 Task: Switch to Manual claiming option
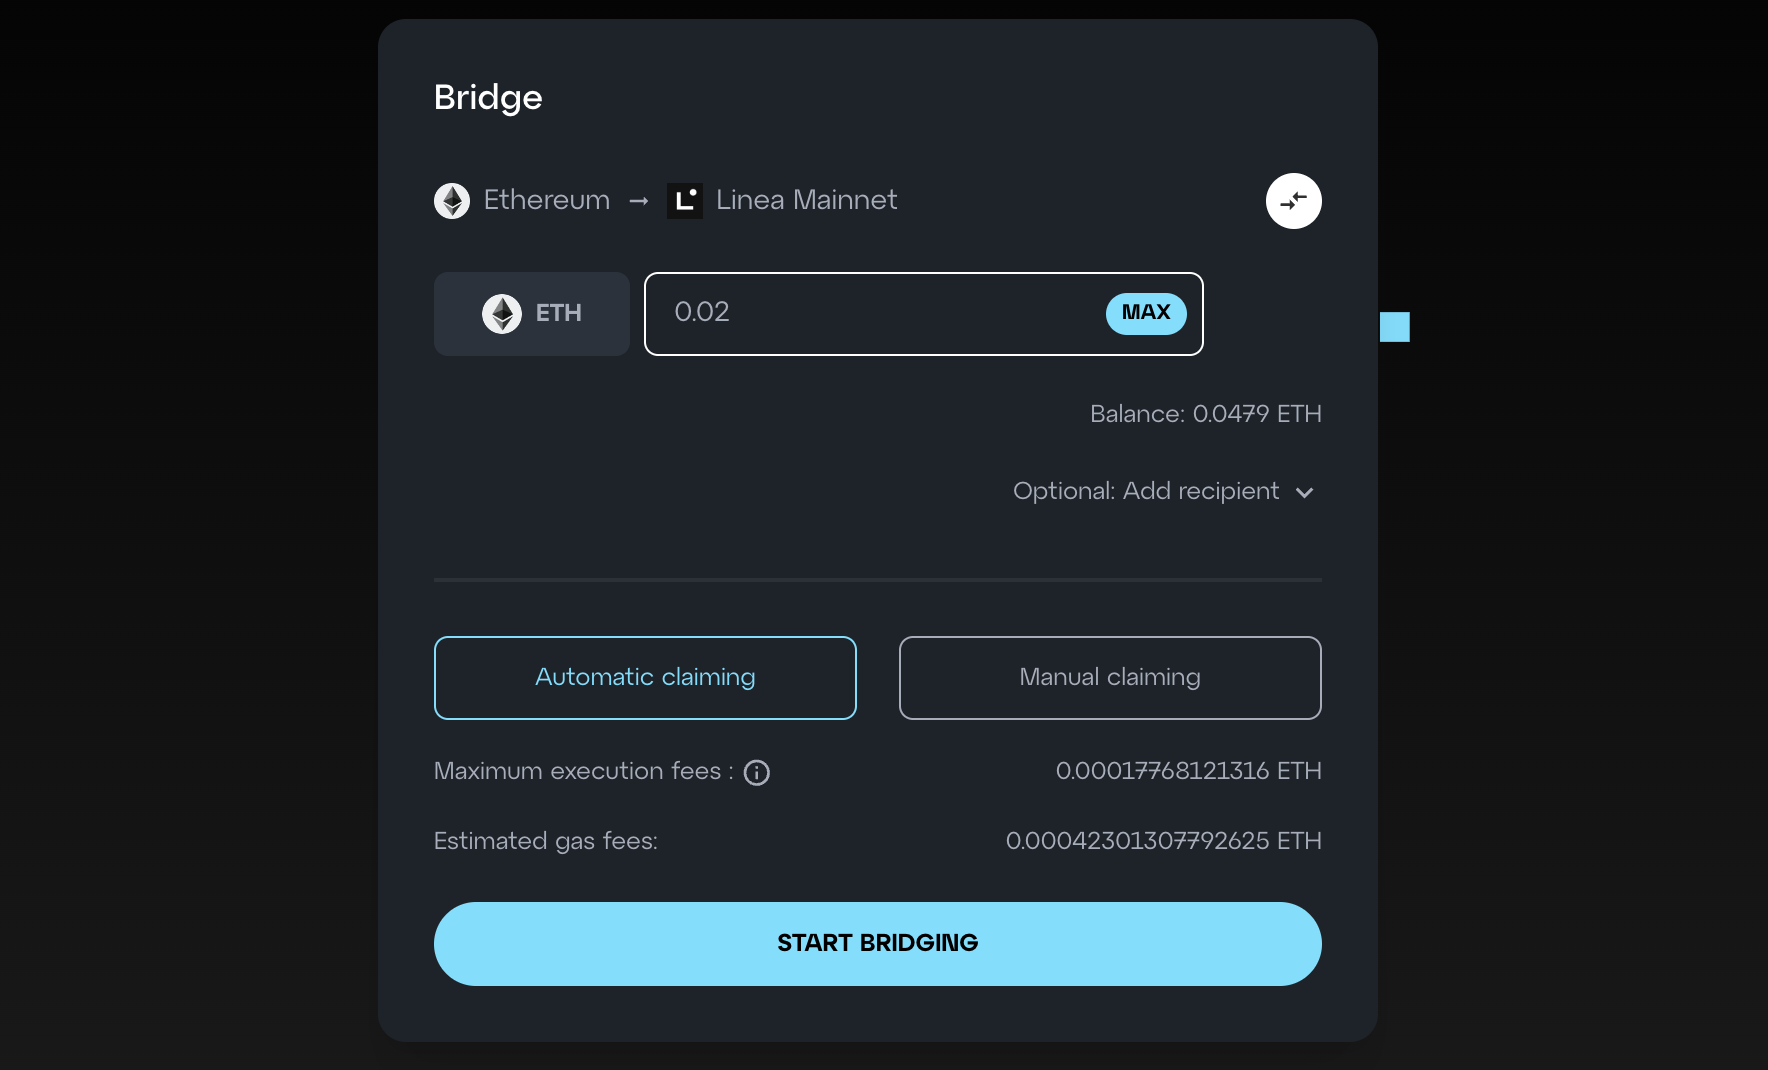pos(1110,678)
